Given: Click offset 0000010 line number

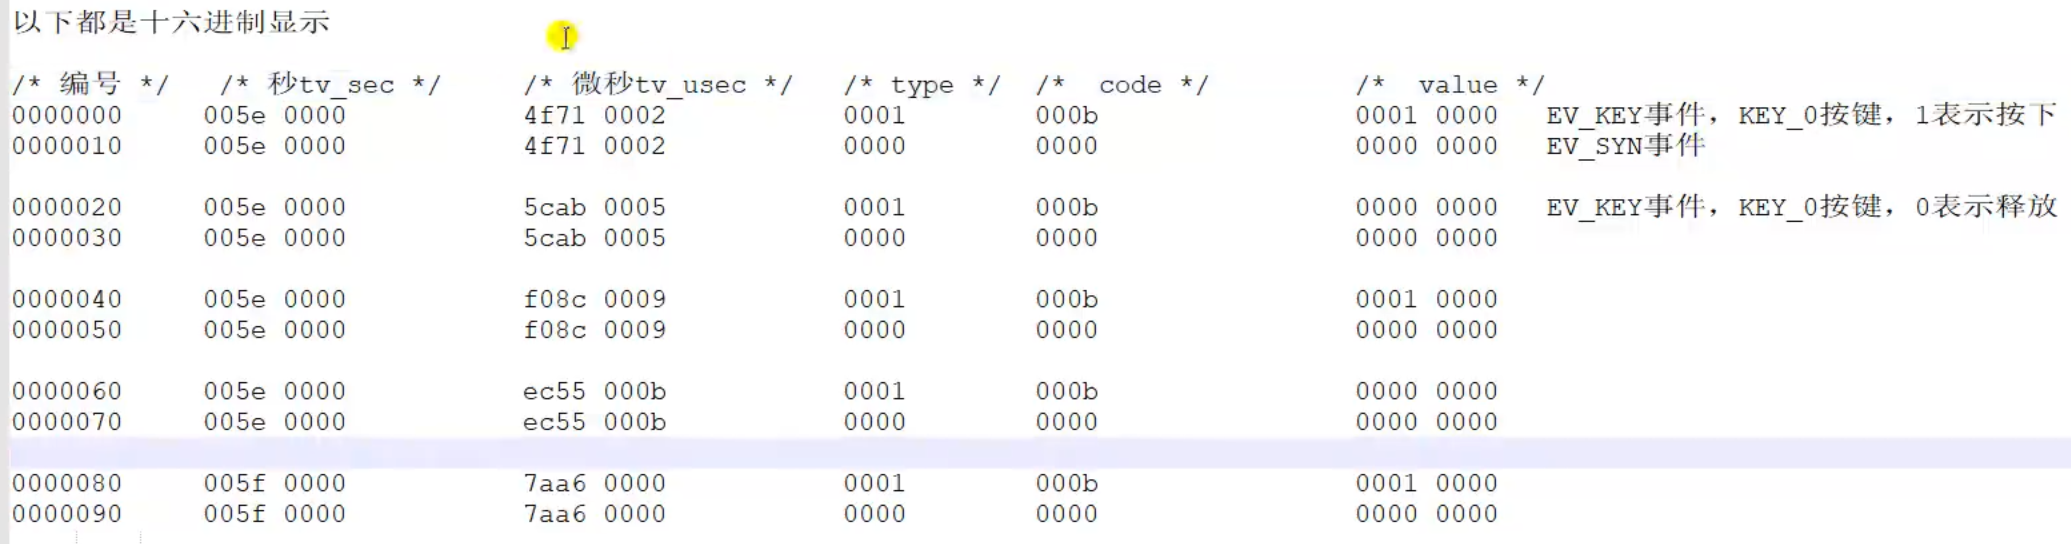Looking at the screenshot, I should 67,146.
